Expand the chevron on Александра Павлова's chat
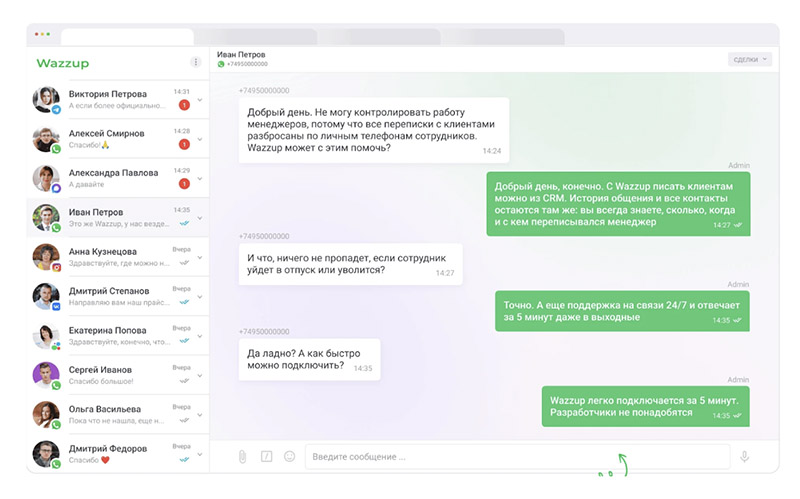The width and height of the screenshot is (800, 499). (x=200, y=179)
